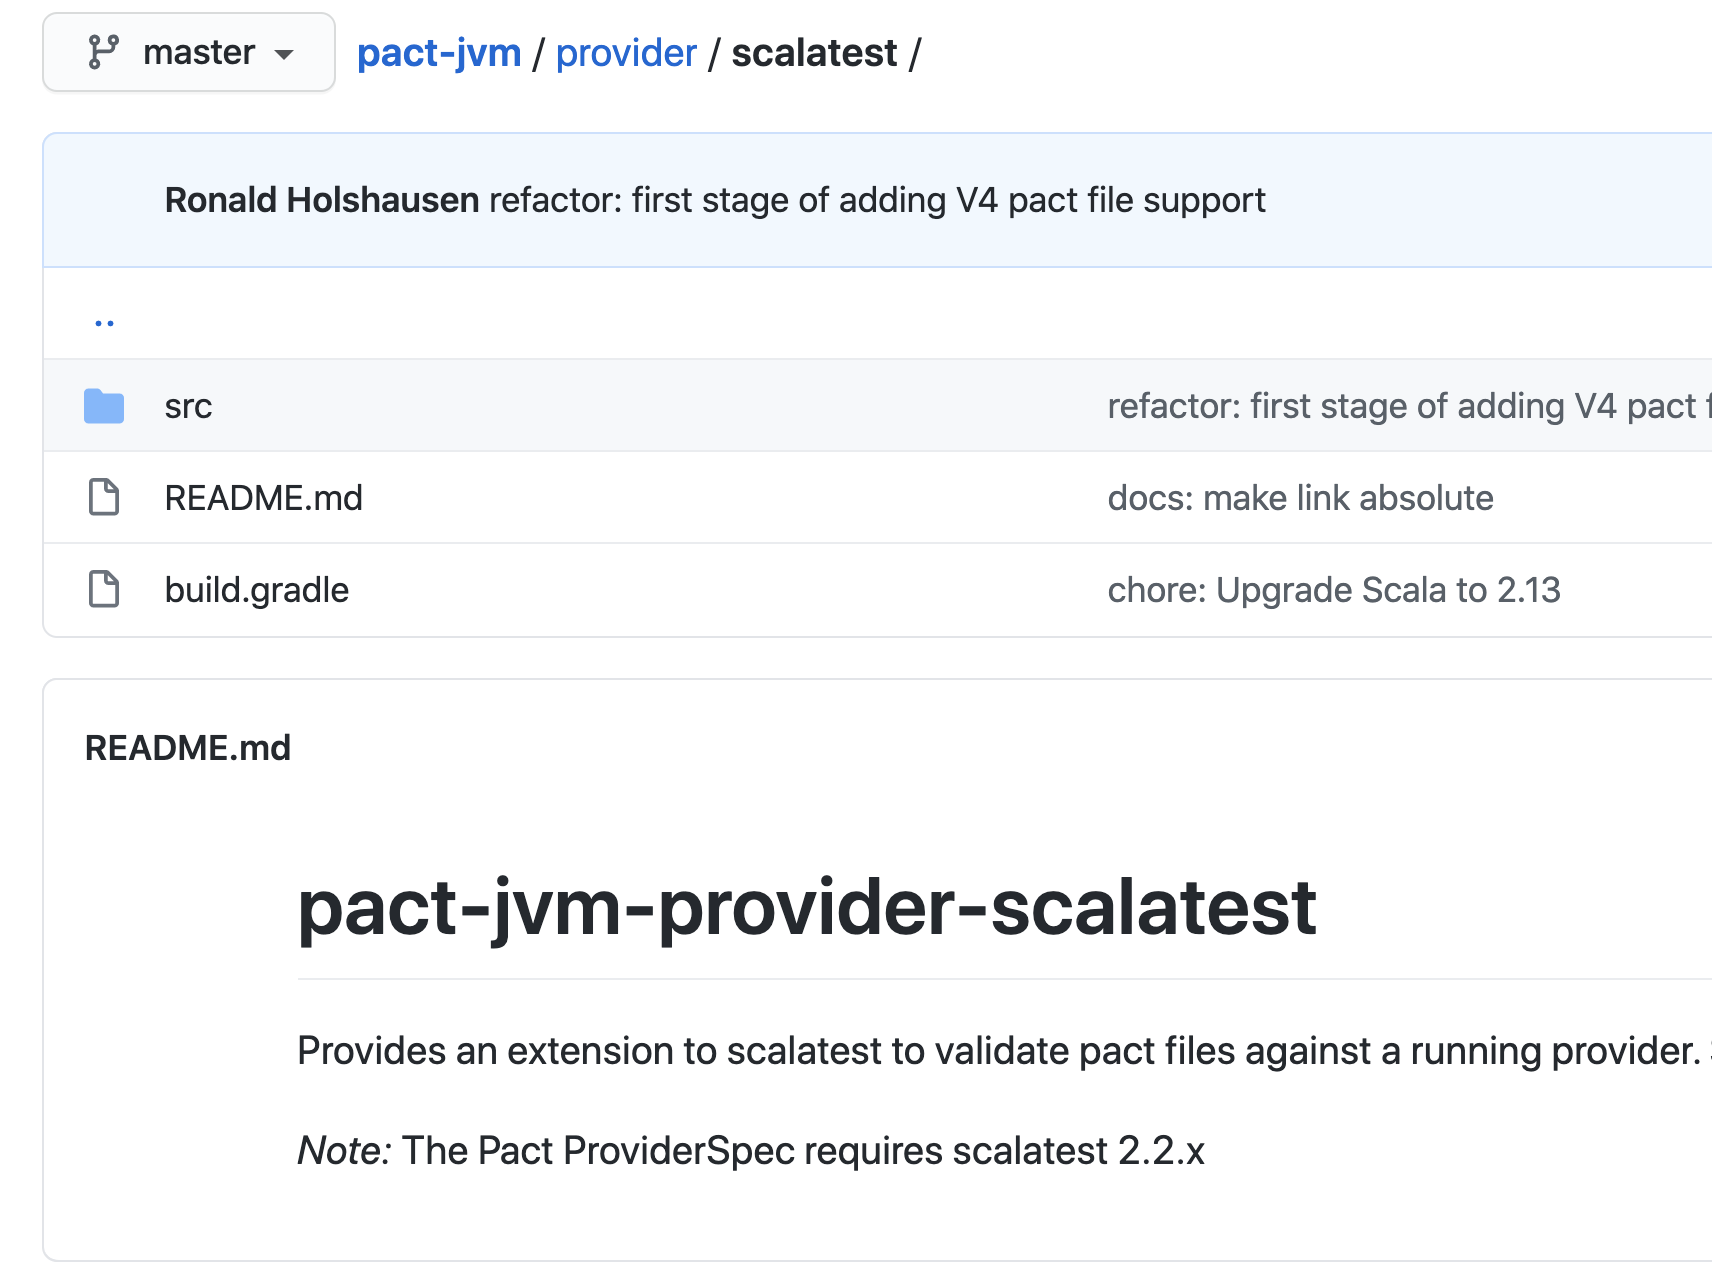This screenshot has height=1264, width=1712.
Task: View the 'docs: make link absolute' commit
Action: (x=1300, y=498)
